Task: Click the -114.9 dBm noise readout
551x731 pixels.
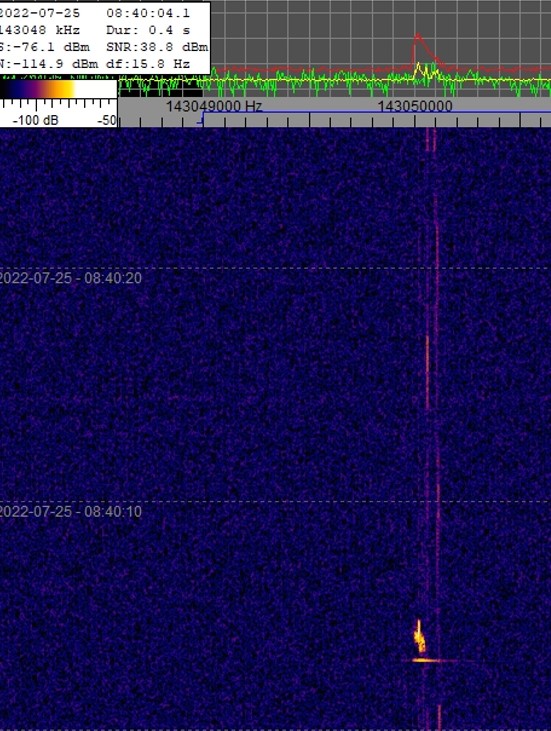Action: (49, 63)
